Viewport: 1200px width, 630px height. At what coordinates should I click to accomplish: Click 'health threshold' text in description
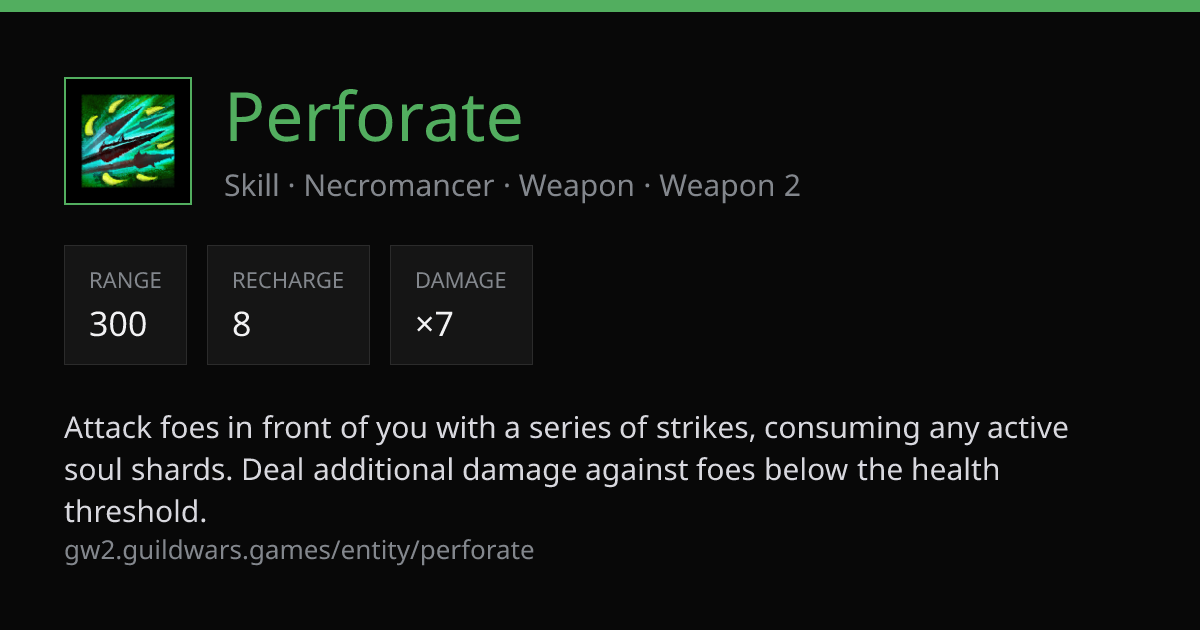[532, 491]
